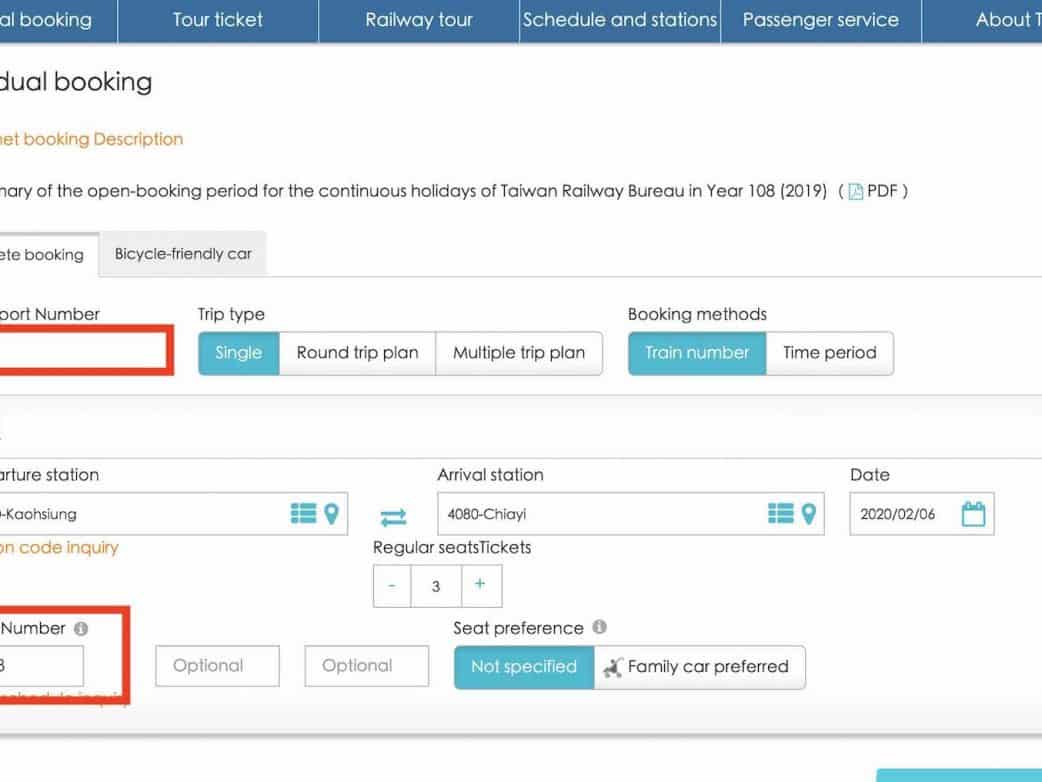
Task: Open station list for departure station
Action: point(303,514)
